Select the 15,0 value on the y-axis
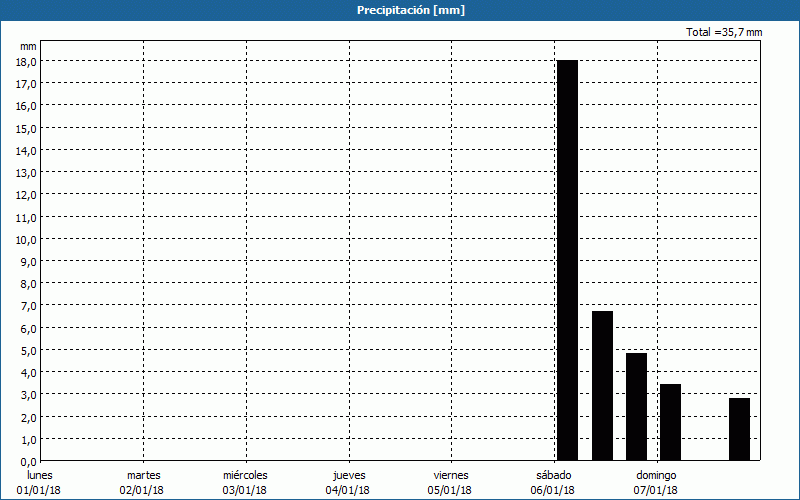800x500 pixels. click(x=26, y=128)
